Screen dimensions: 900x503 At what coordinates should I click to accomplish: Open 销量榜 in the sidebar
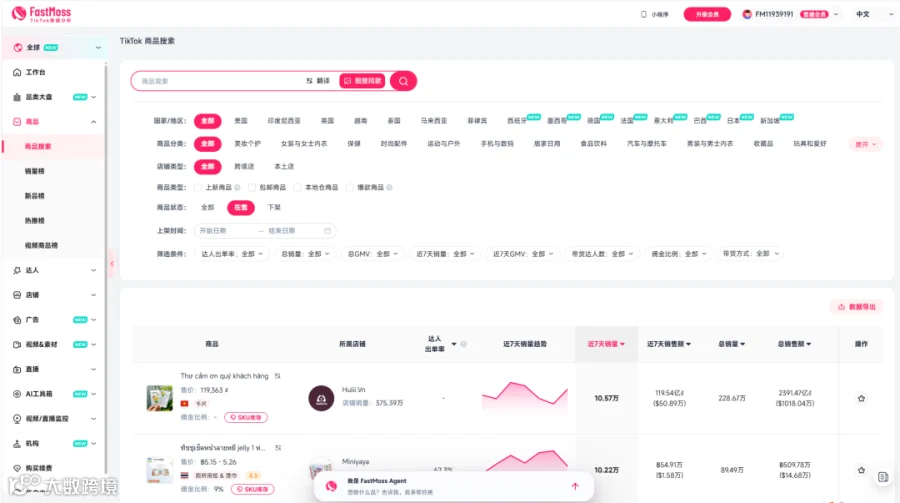[34, 171]
